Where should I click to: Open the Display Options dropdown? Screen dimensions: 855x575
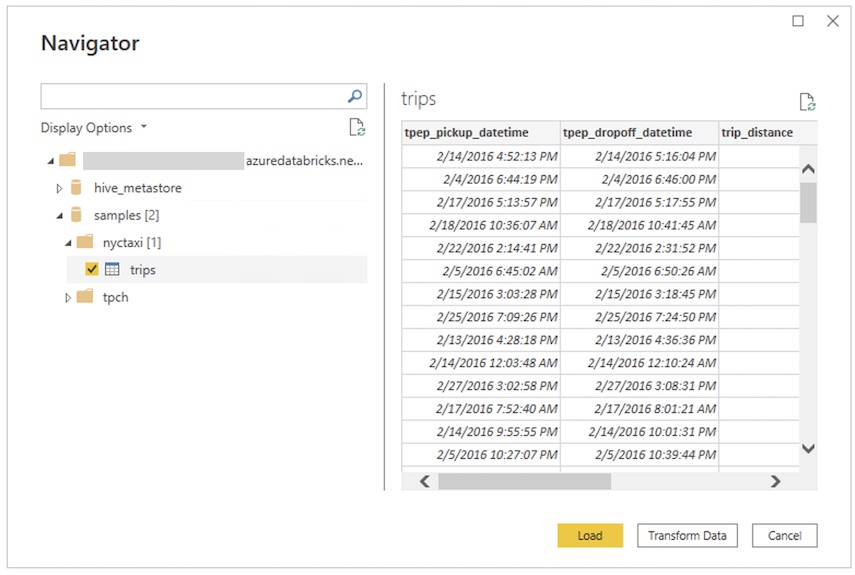point(94,128)
